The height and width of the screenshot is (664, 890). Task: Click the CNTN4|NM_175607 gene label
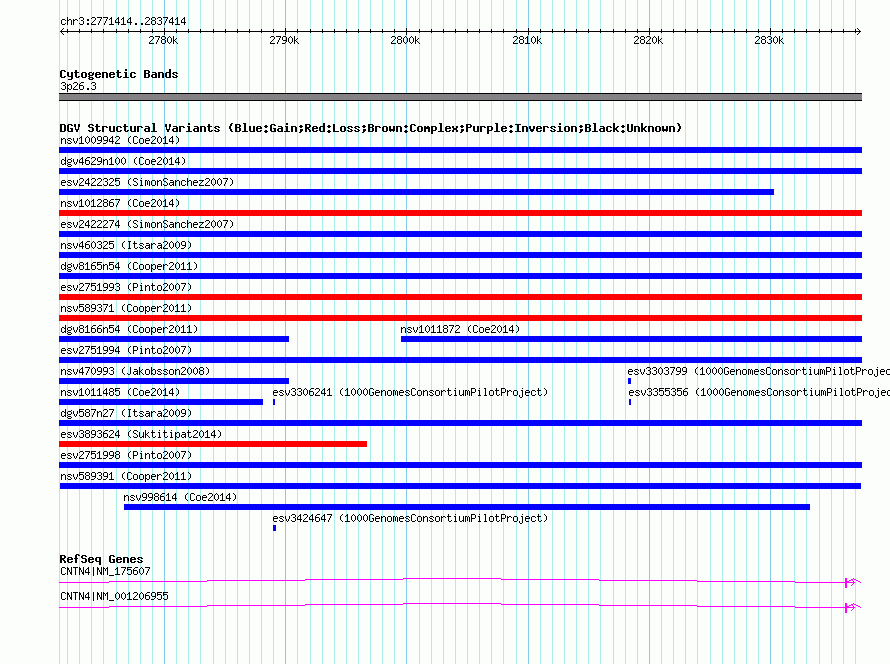pos(105,571)
